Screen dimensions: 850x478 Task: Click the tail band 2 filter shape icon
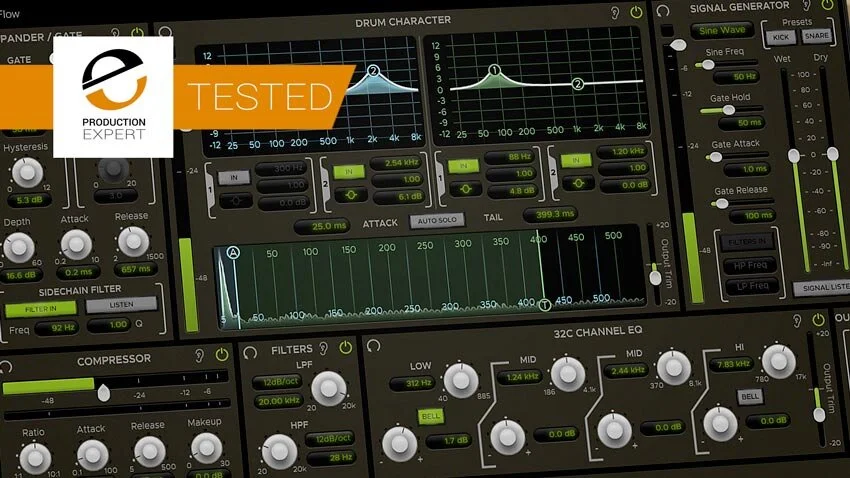tap(578, 183)
